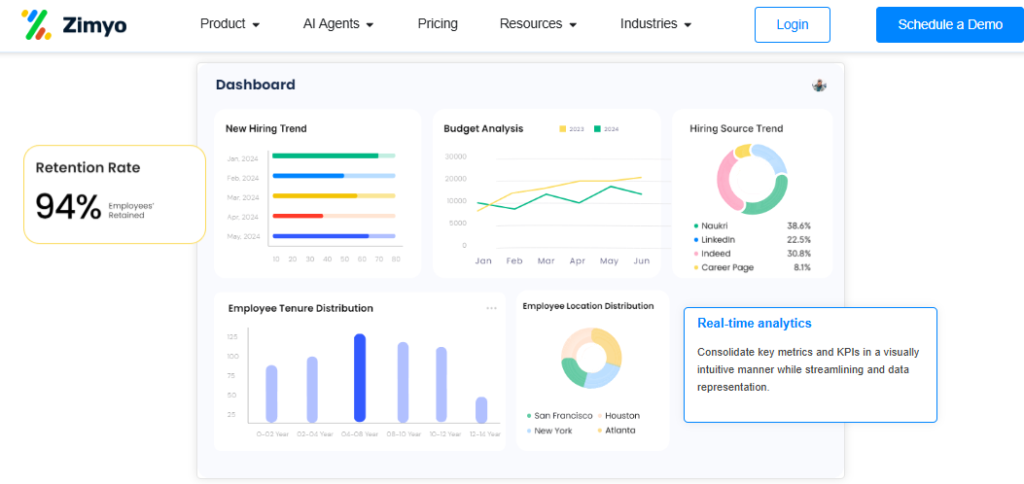Click the 2023 yellow legend swatch

pos(563,129)
